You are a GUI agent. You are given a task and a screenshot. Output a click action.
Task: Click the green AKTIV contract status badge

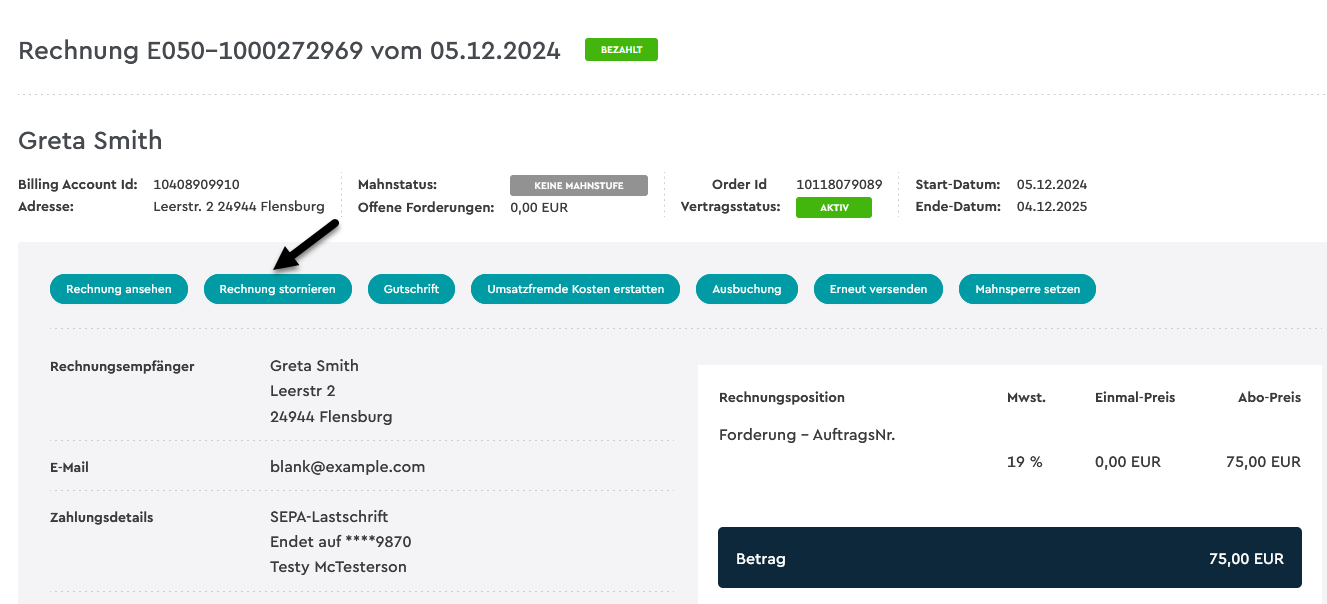point(834,207)
